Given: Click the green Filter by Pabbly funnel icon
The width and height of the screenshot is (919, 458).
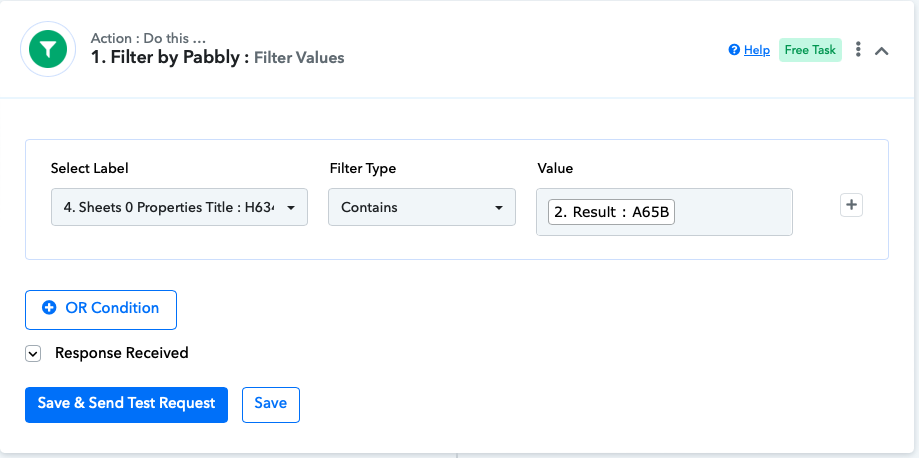Looking at the screenshot, I should [x=48, y=49].
